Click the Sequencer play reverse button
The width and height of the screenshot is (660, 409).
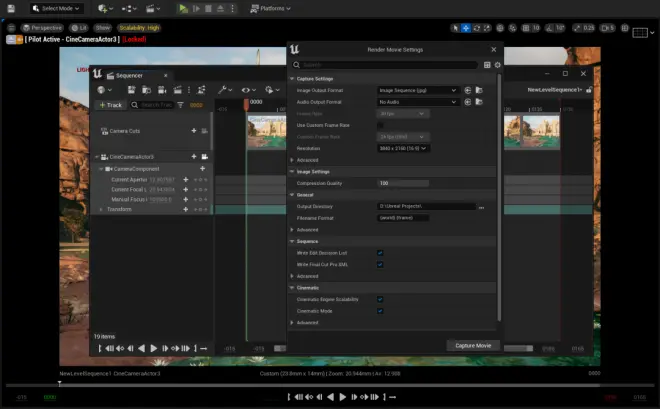(x=142, y=348)
